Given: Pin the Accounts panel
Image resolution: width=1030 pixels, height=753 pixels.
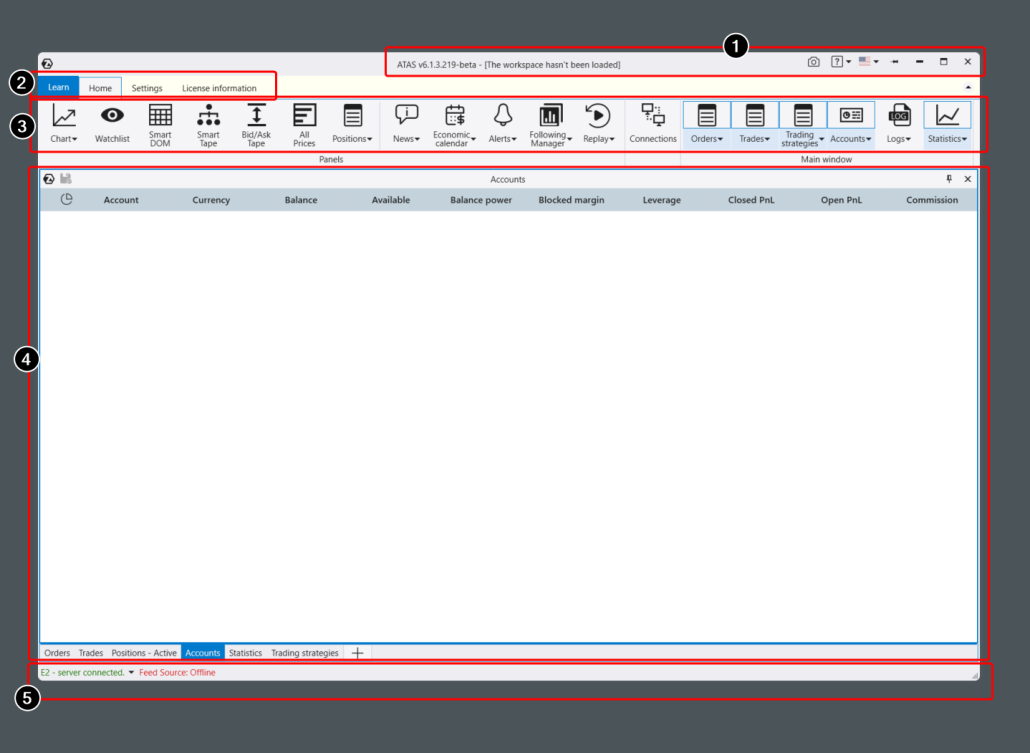Looking at the screenshot, I should point(949,178).
